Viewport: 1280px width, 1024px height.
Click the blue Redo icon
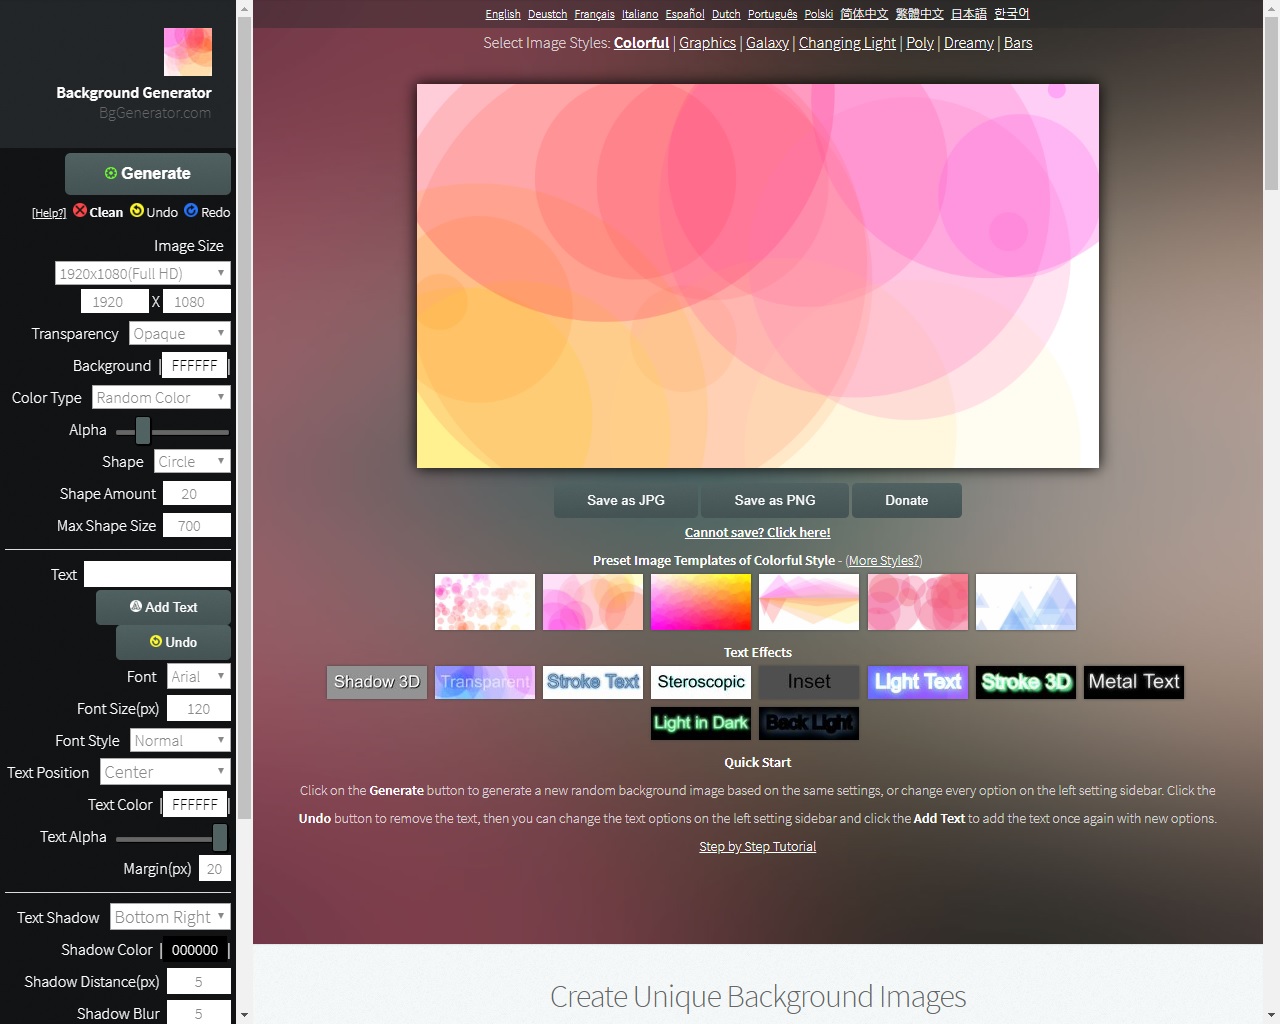(191, 211)
